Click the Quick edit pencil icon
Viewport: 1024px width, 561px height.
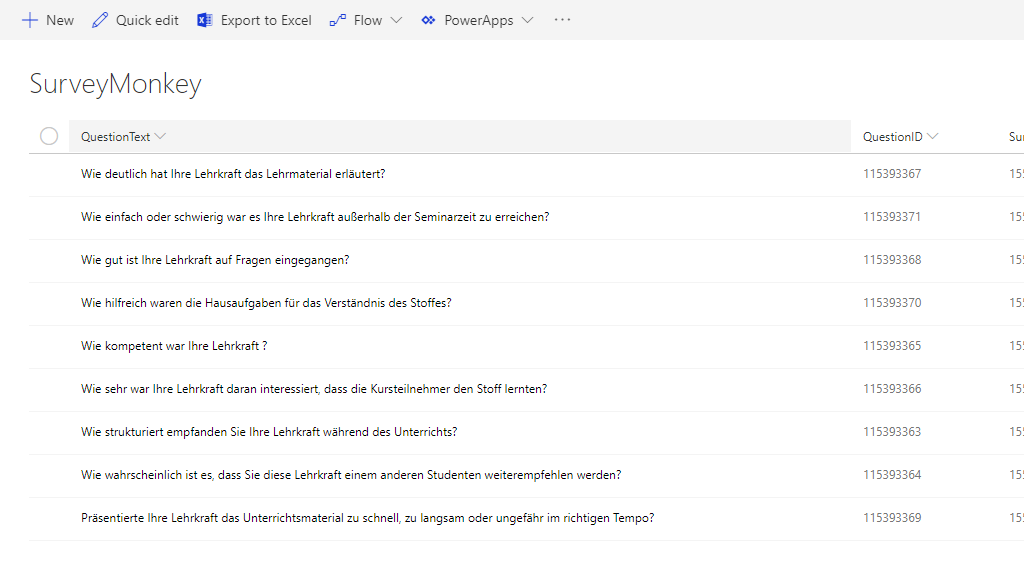coord(100,20)
